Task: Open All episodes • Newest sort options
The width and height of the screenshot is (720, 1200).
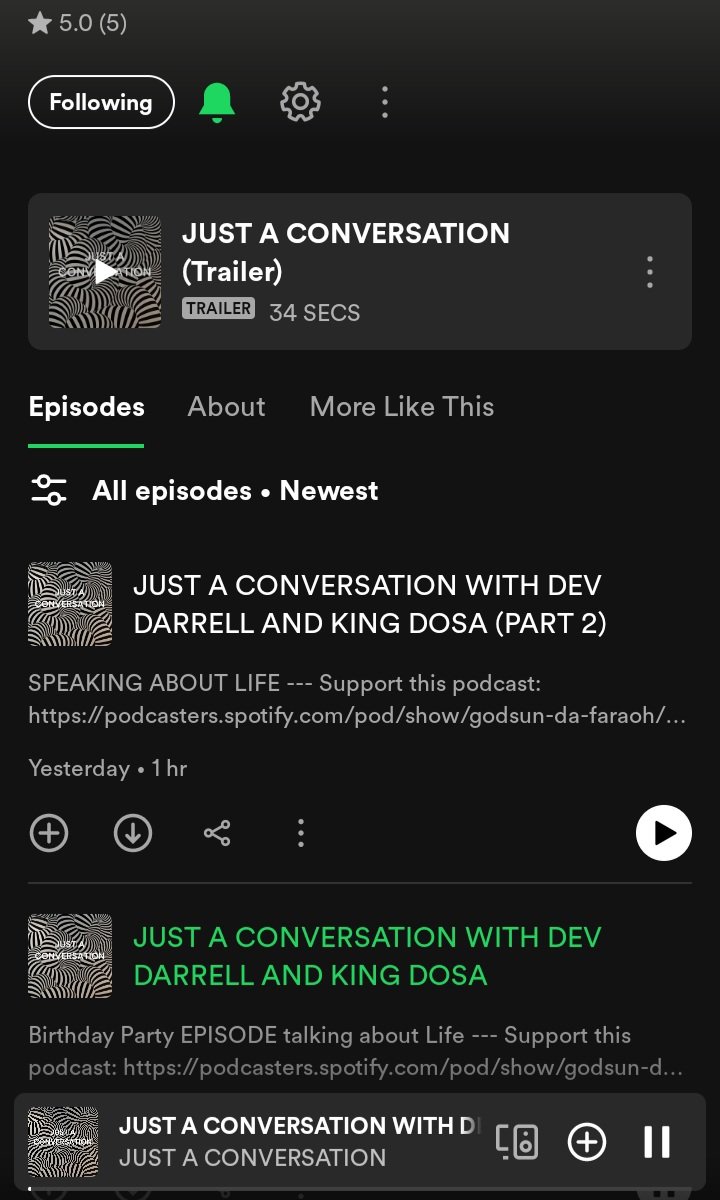Action: [x=235, y=491]
